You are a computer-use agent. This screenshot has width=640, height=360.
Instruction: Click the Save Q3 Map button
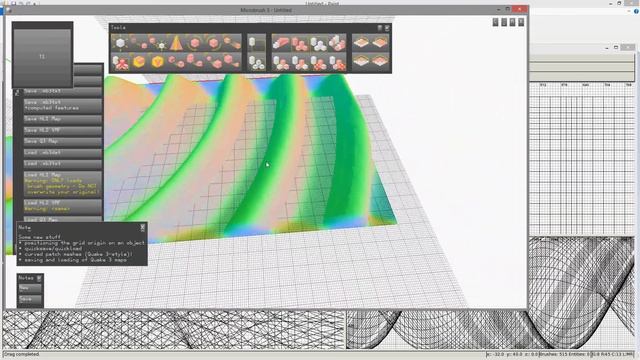tap(62, 141)
